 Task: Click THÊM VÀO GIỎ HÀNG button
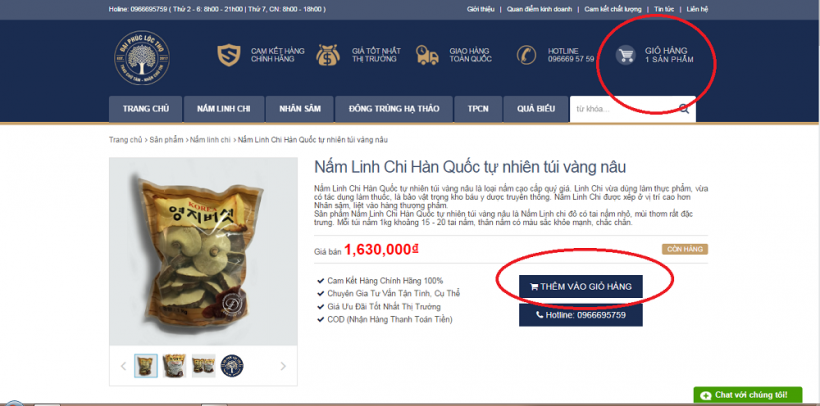point(580,287)
